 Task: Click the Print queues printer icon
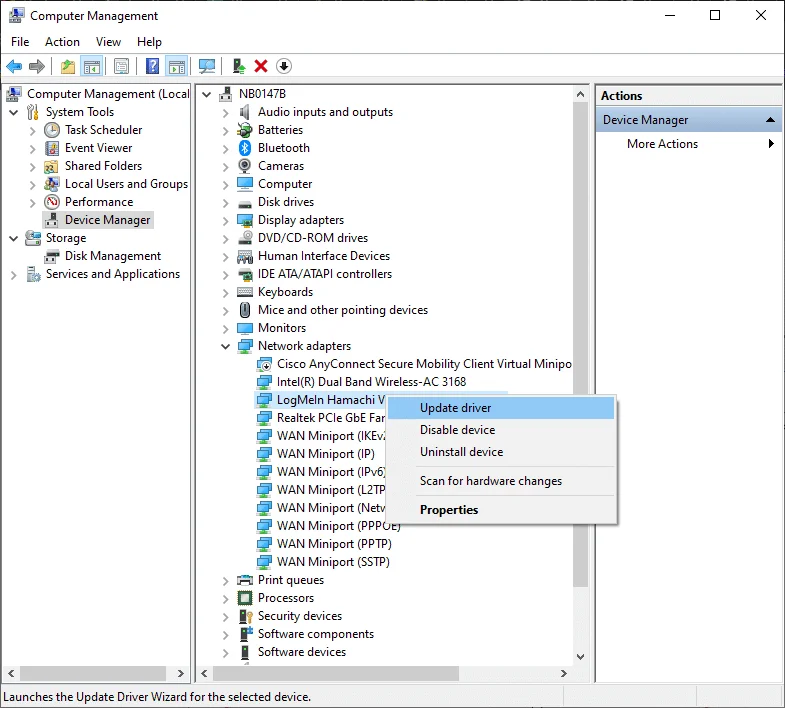pyautogui.click(x=245, y=580)
